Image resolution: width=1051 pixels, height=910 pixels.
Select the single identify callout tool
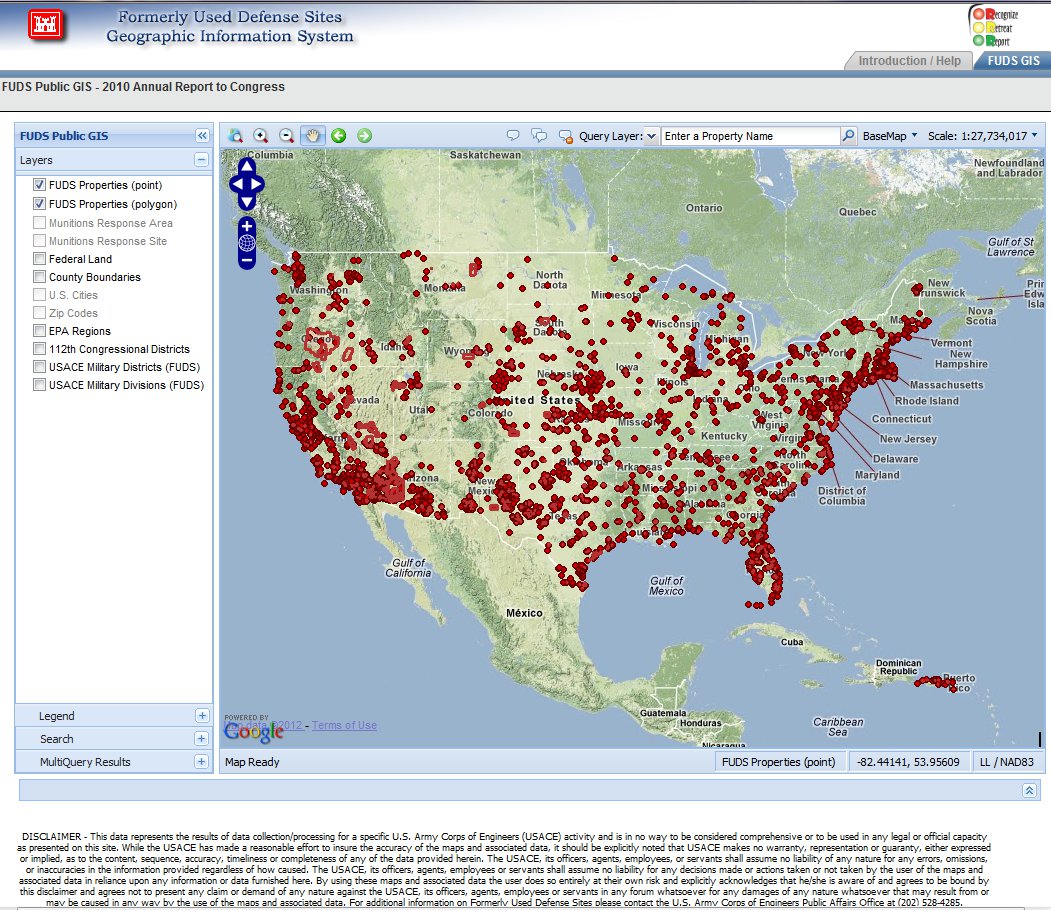point(514,134)
